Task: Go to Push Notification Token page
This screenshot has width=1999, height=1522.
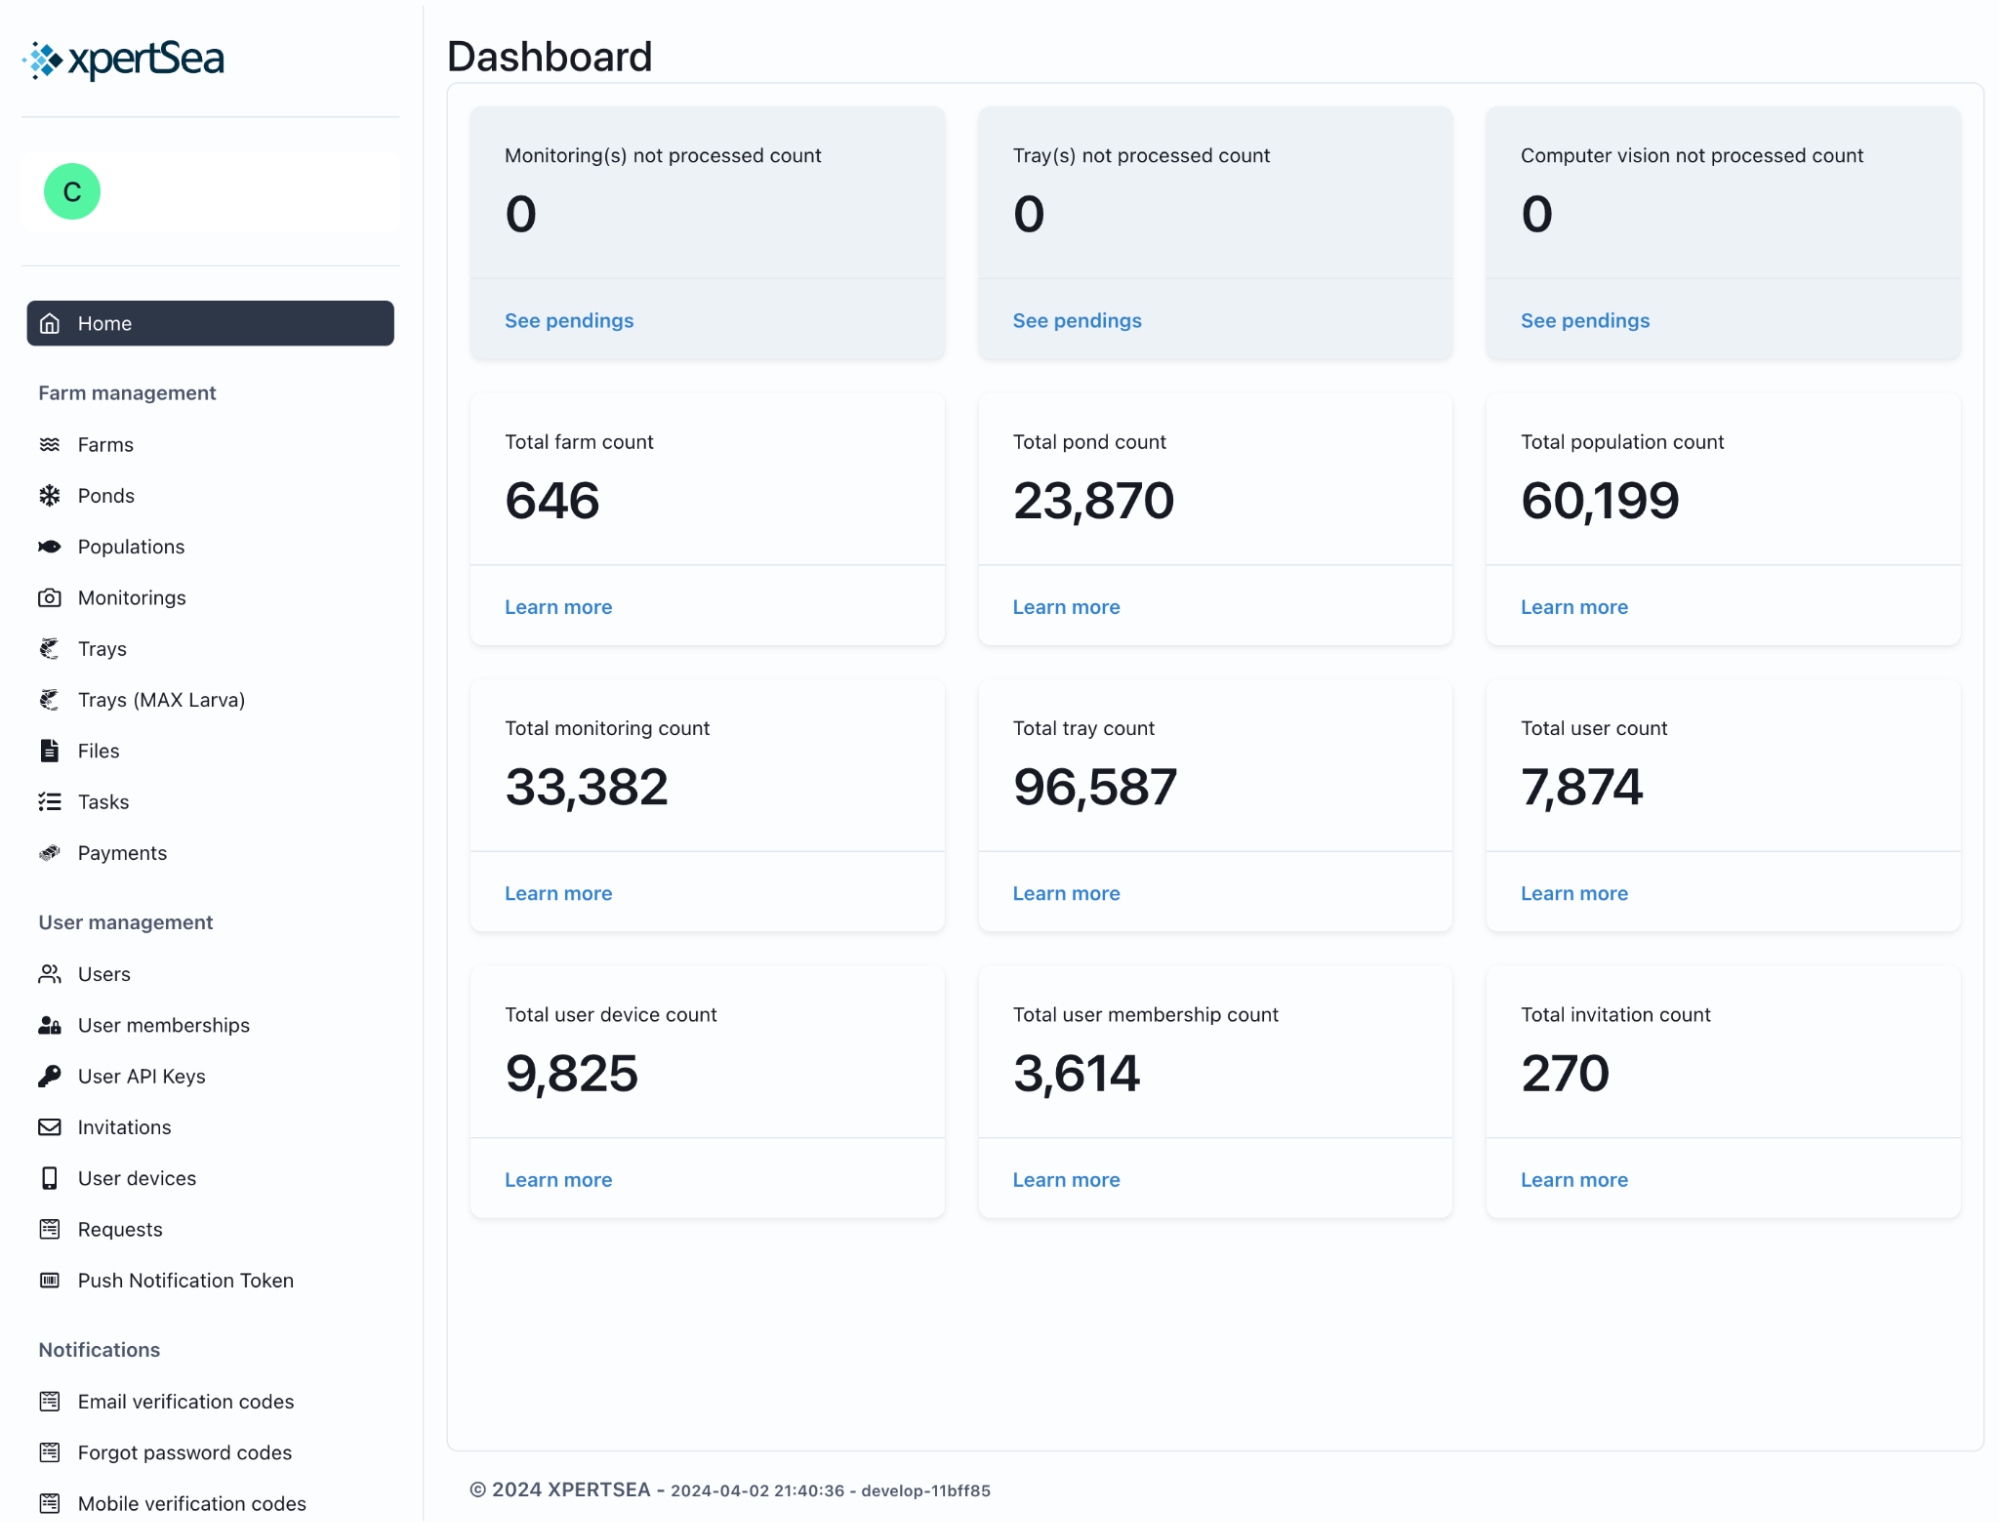Action: [185, 1280]
